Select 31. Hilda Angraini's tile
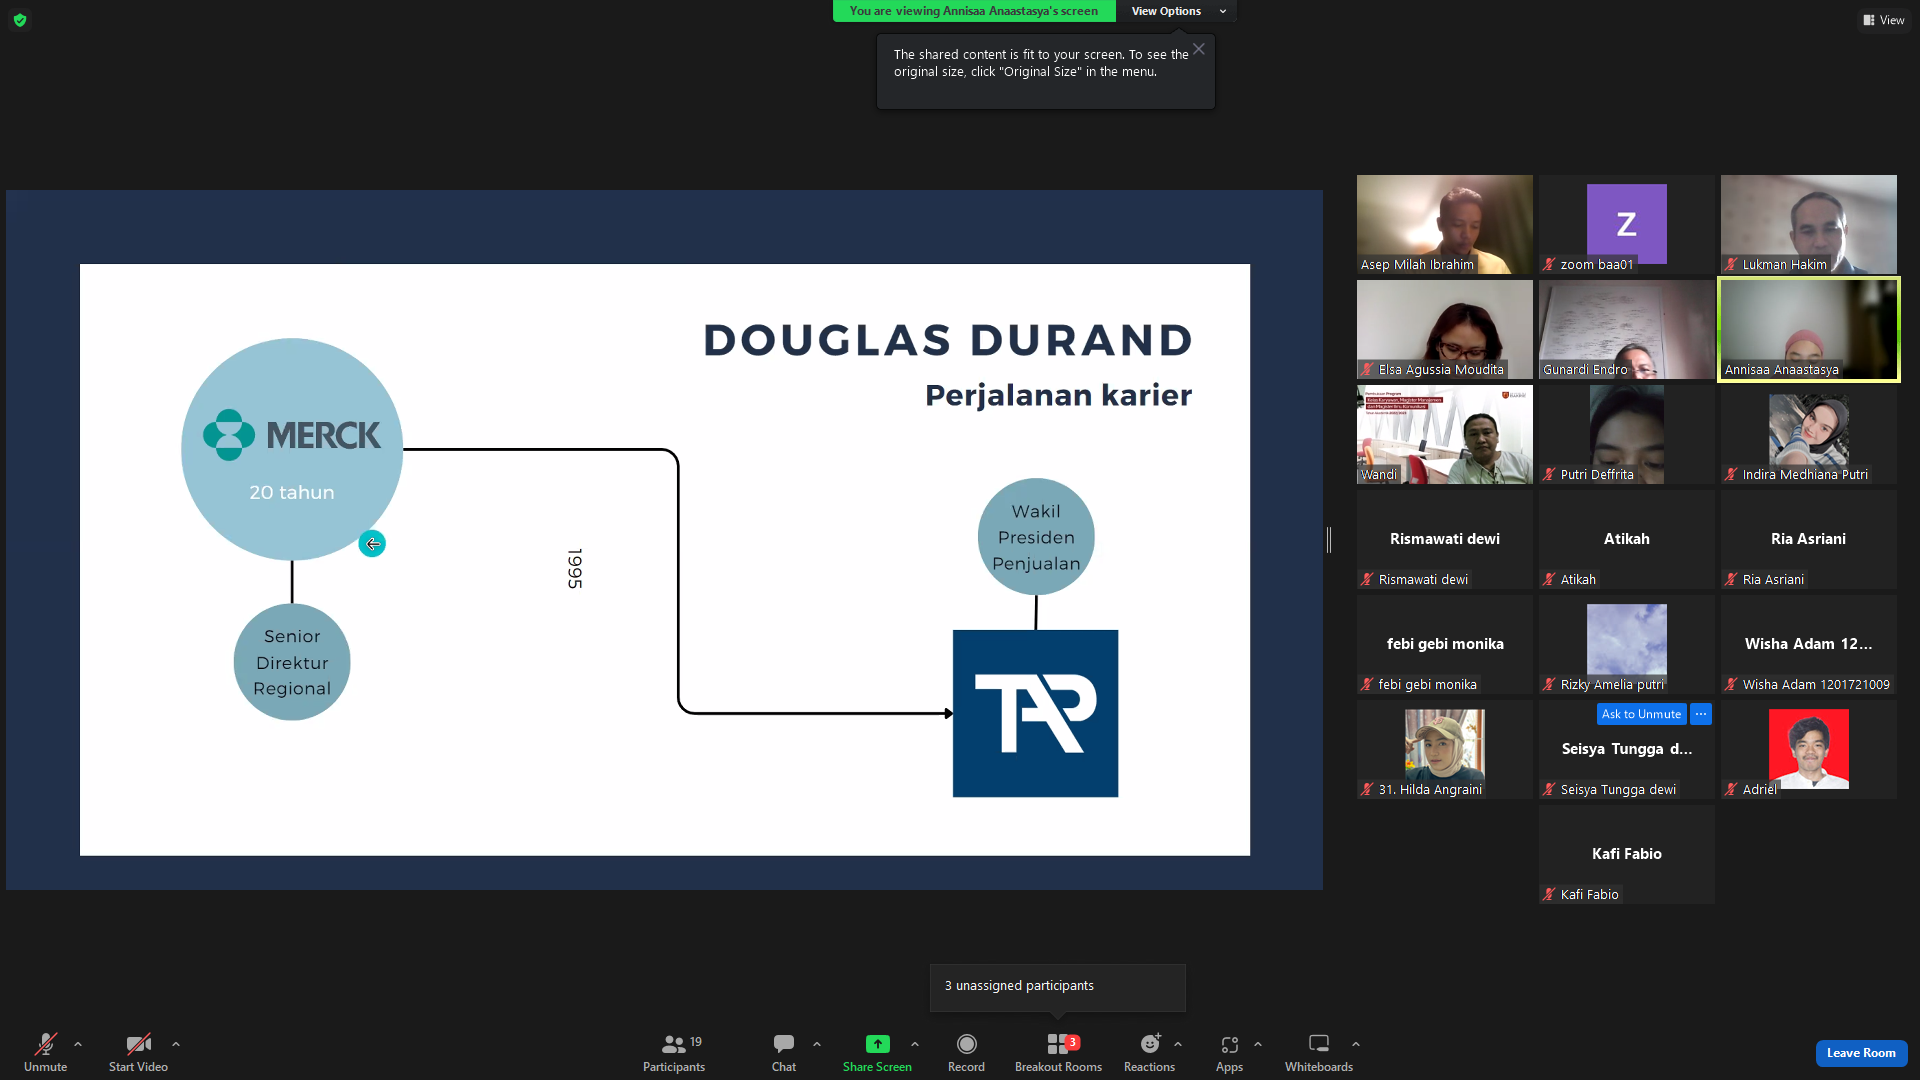 (1444, 749)
